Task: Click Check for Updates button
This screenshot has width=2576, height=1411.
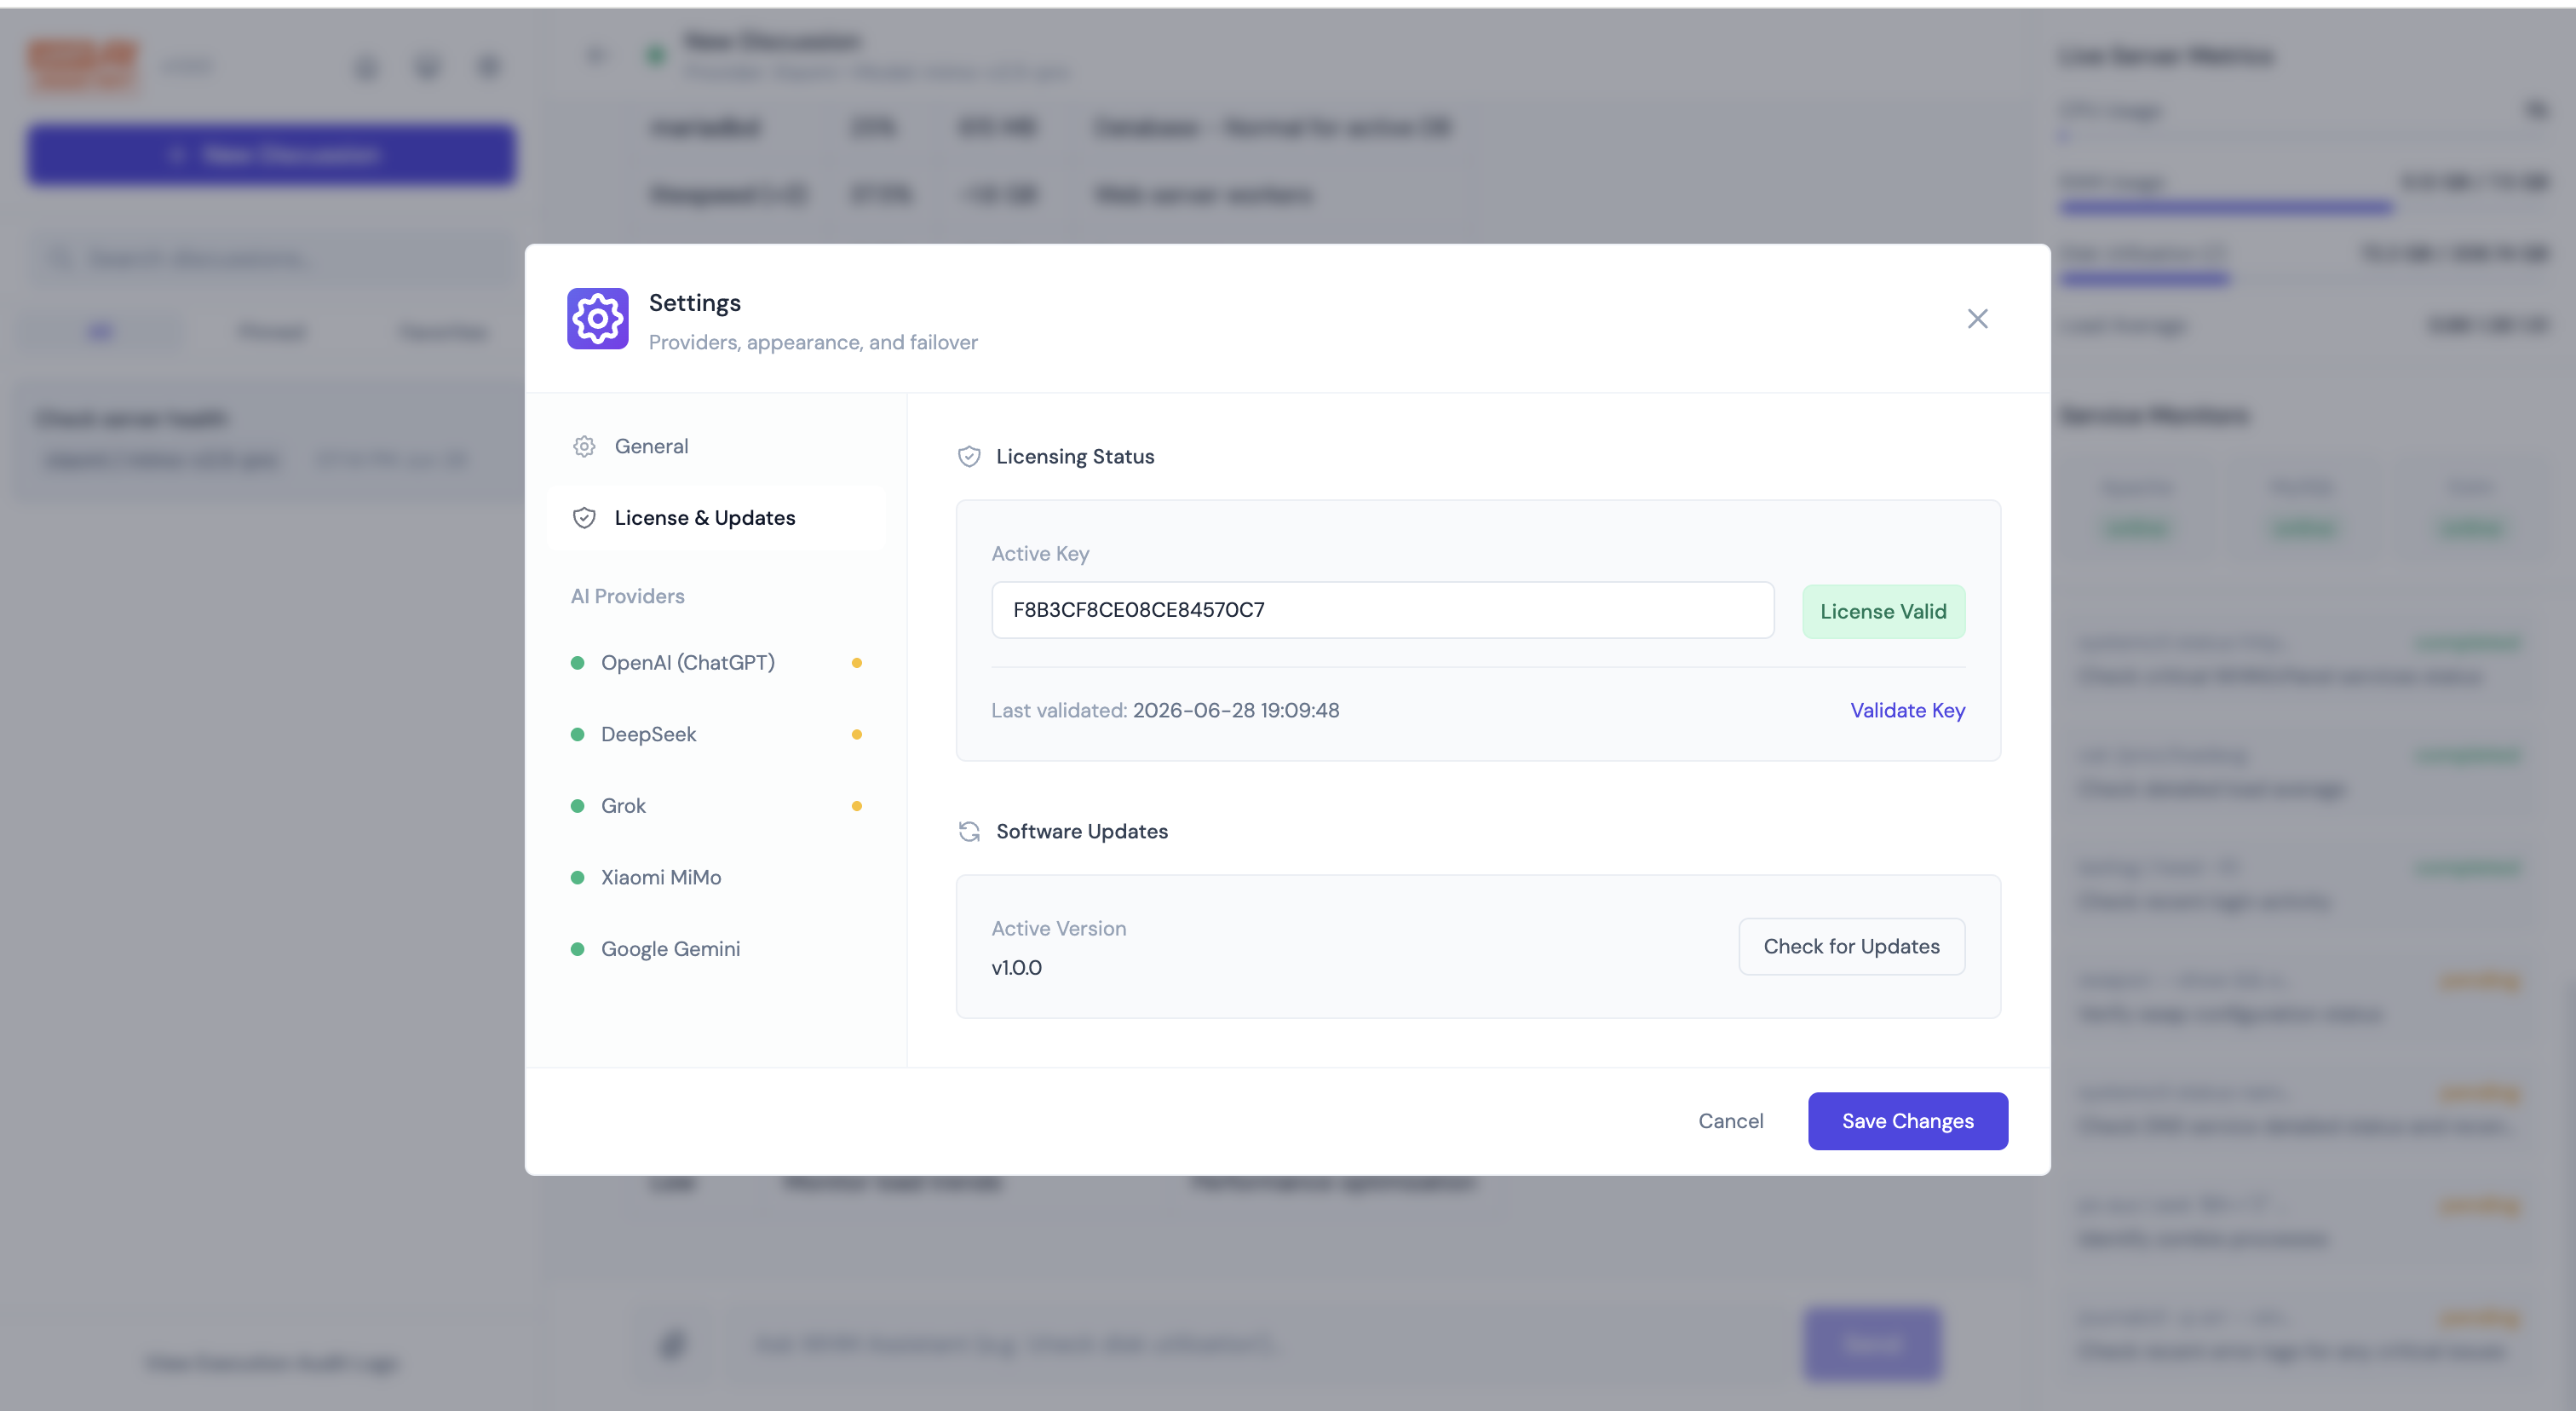Action: click(1851, 946)
